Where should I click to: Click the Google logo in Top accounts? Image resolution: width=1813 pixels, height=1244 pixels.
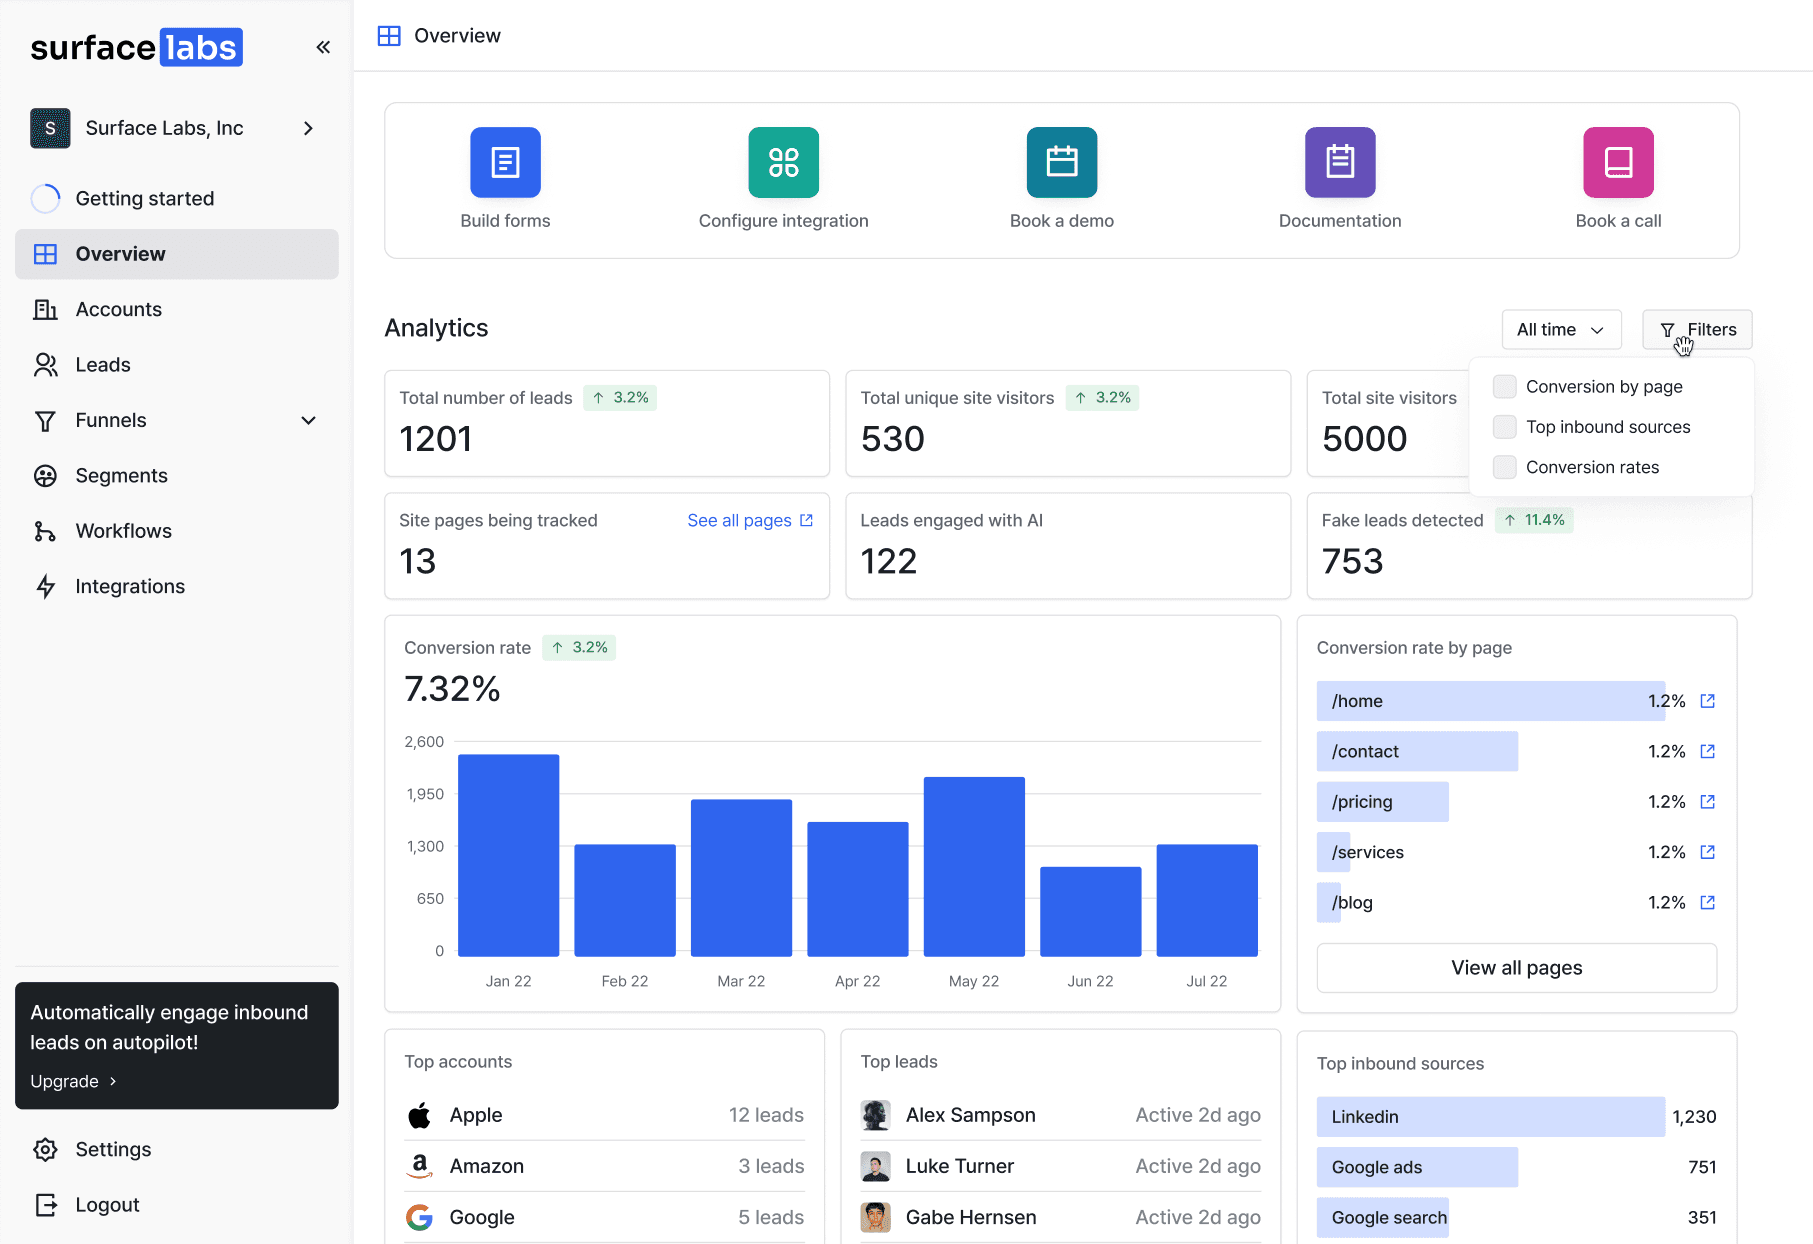coord(419,1217)
